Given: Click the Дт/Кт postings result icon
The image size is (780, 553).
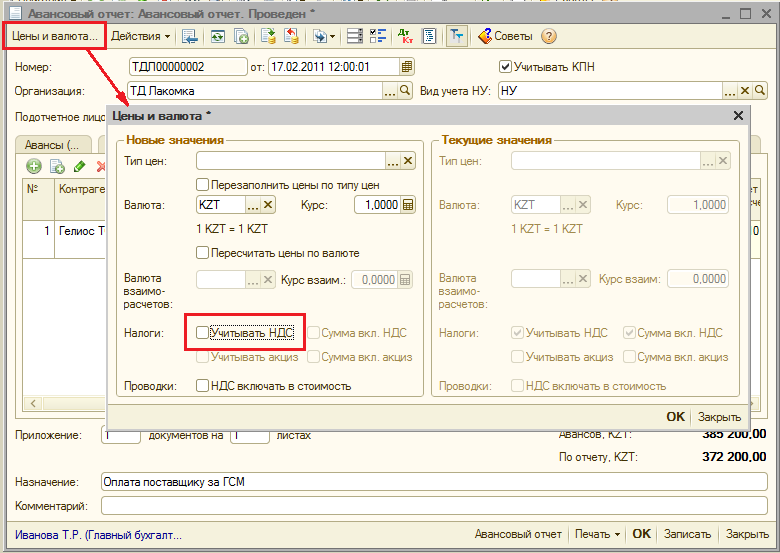Looking at the screenshot, I should tap(405, 36).
